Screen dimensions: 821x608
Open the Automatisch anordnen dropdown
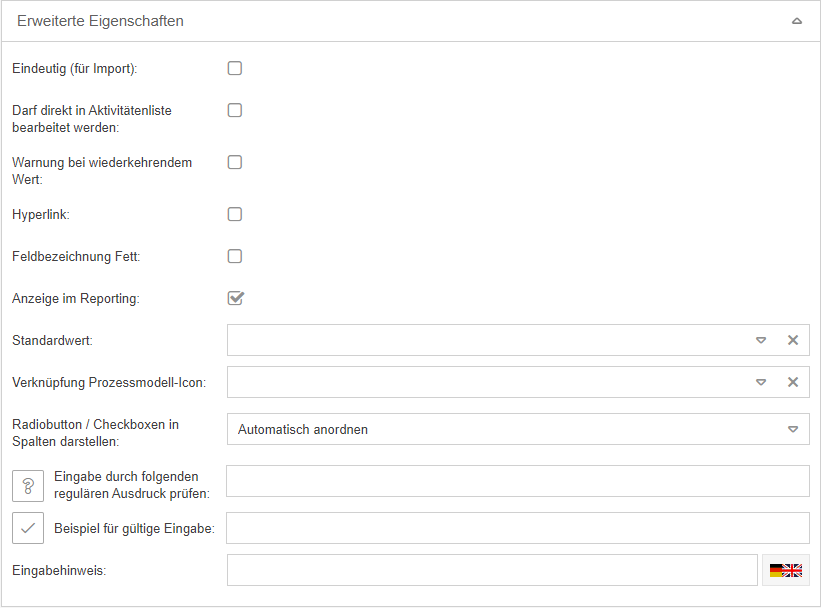pyautogui.click(x=793, y=429)
